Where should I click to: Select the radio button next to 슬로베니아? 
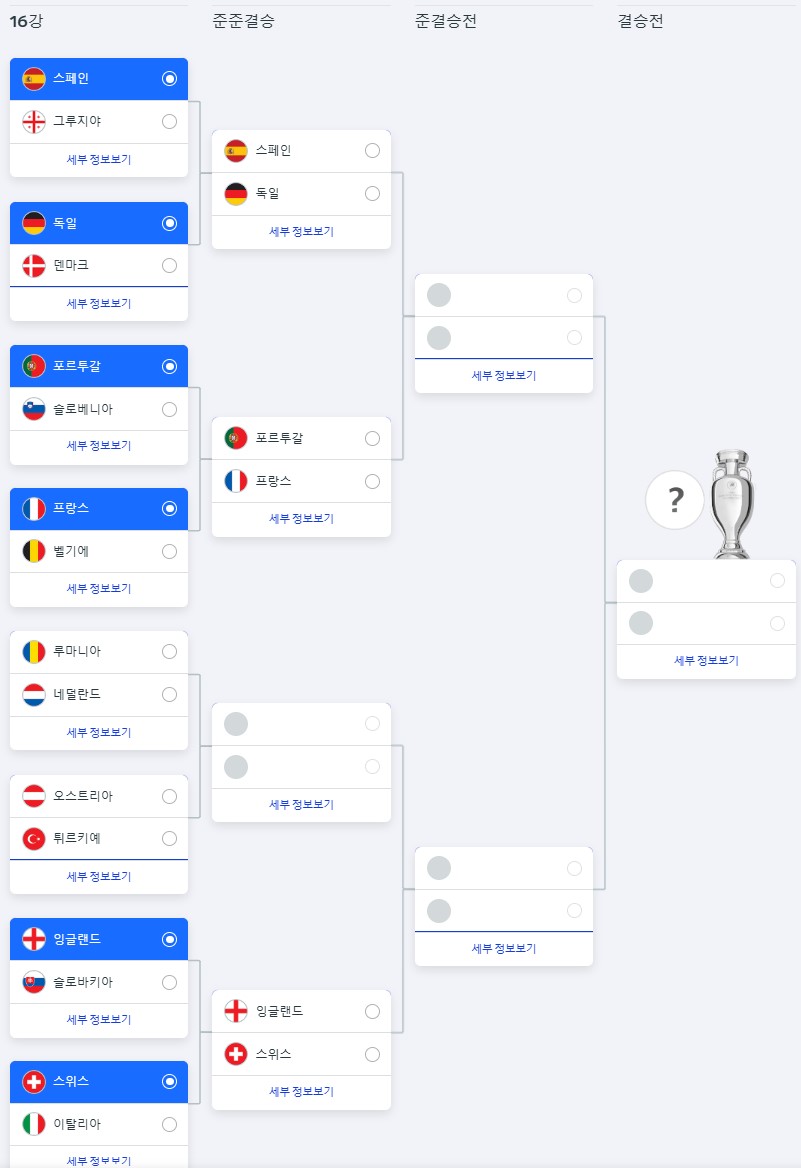point(169,409)
